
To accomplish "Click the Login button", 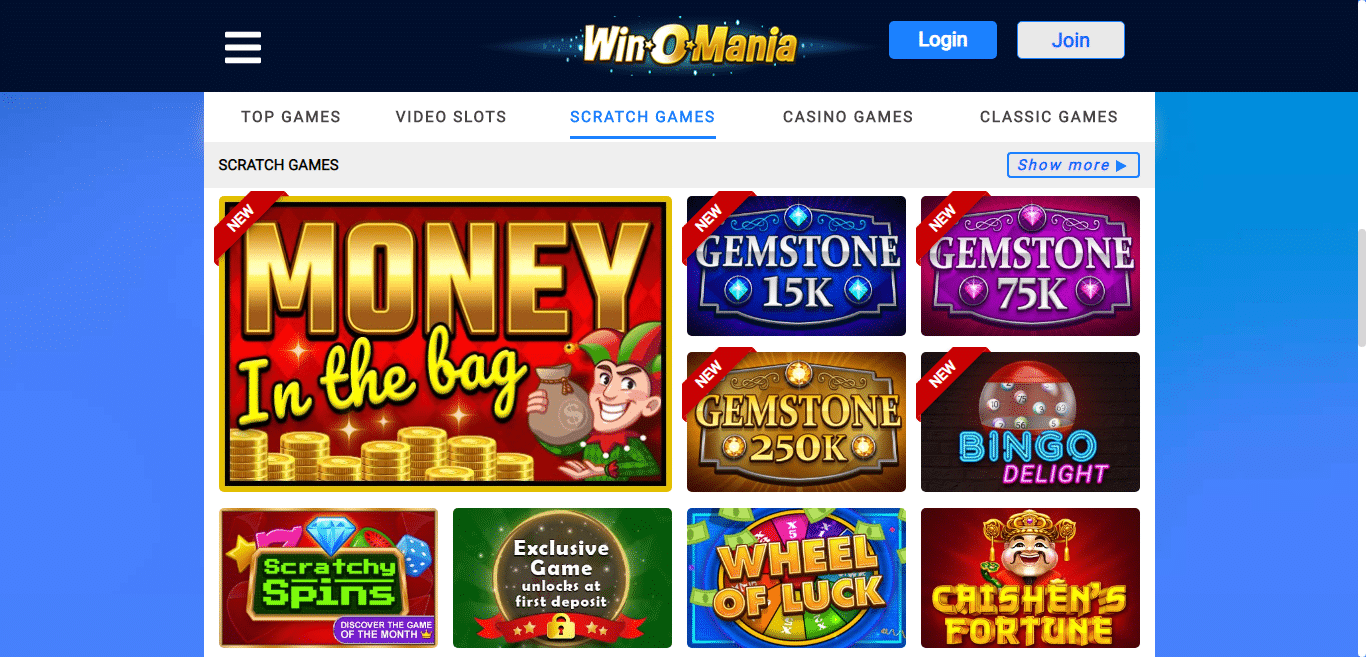I will click(943, 40).
